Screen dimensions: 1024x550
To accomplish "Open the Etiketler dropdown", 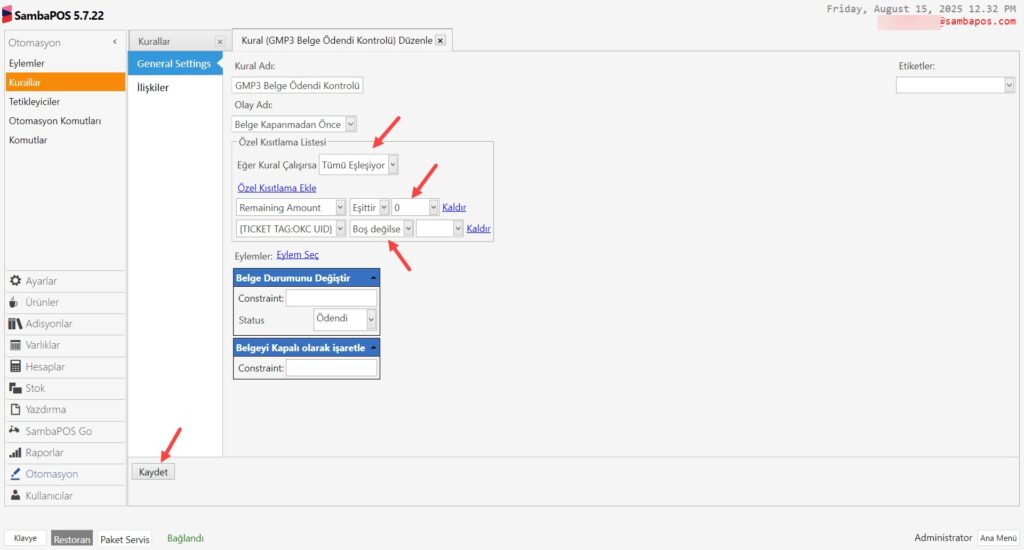I will pyautogui.click(x=1009, y=85).
